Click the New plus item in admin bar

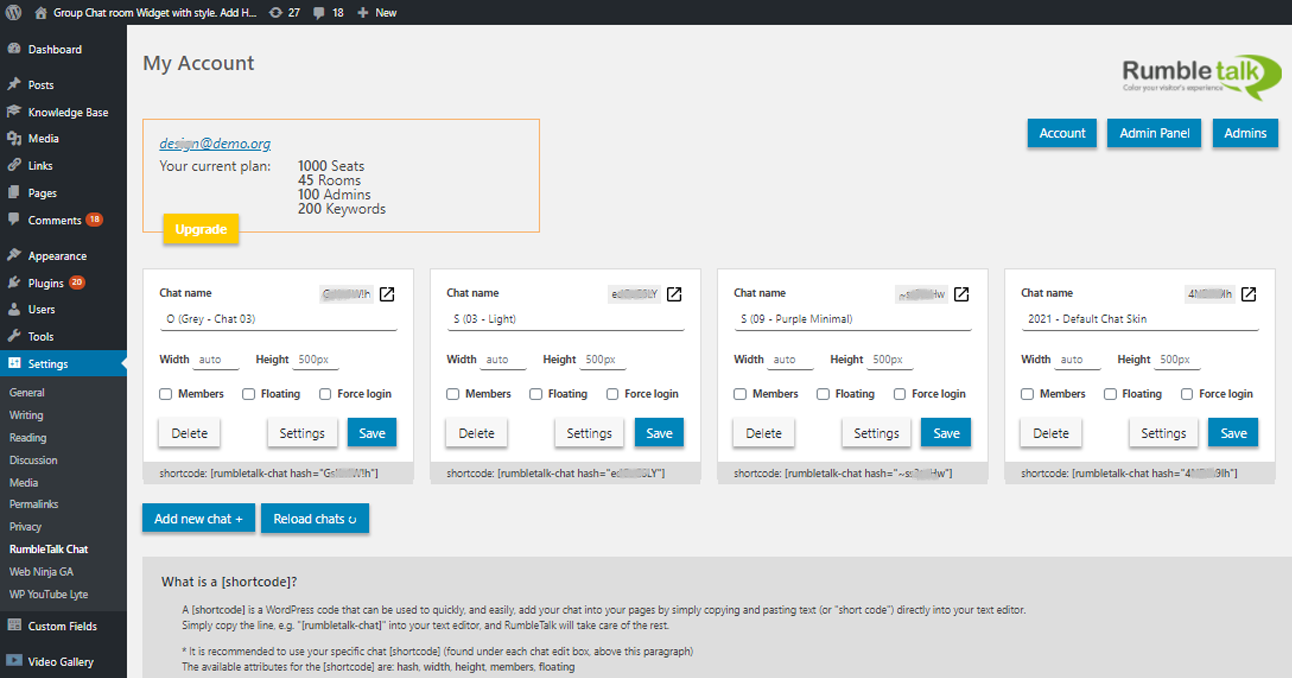click(376, 12)
